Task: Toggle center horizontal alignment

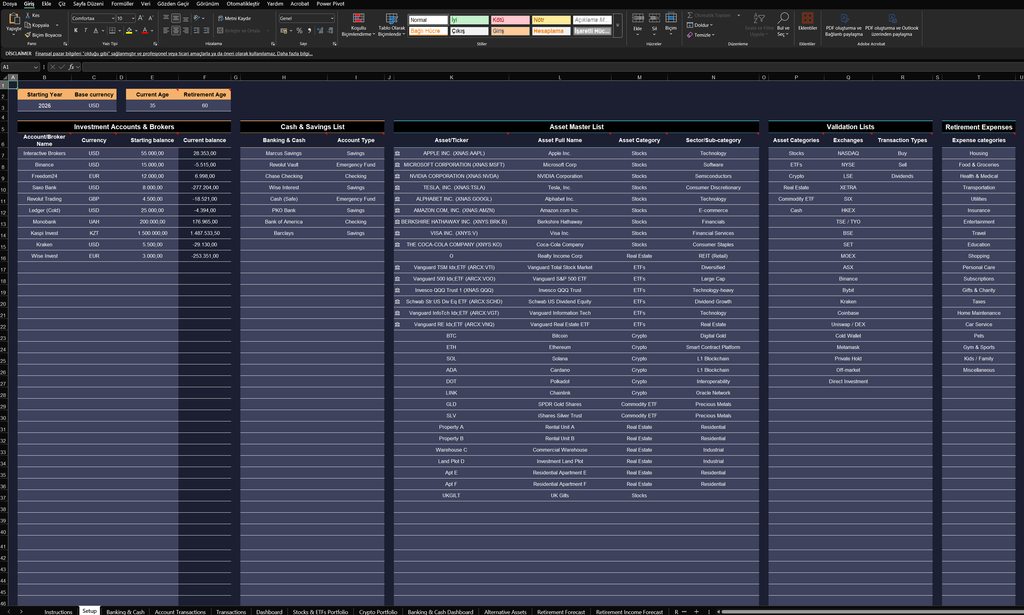Action: tap(176, 30)
